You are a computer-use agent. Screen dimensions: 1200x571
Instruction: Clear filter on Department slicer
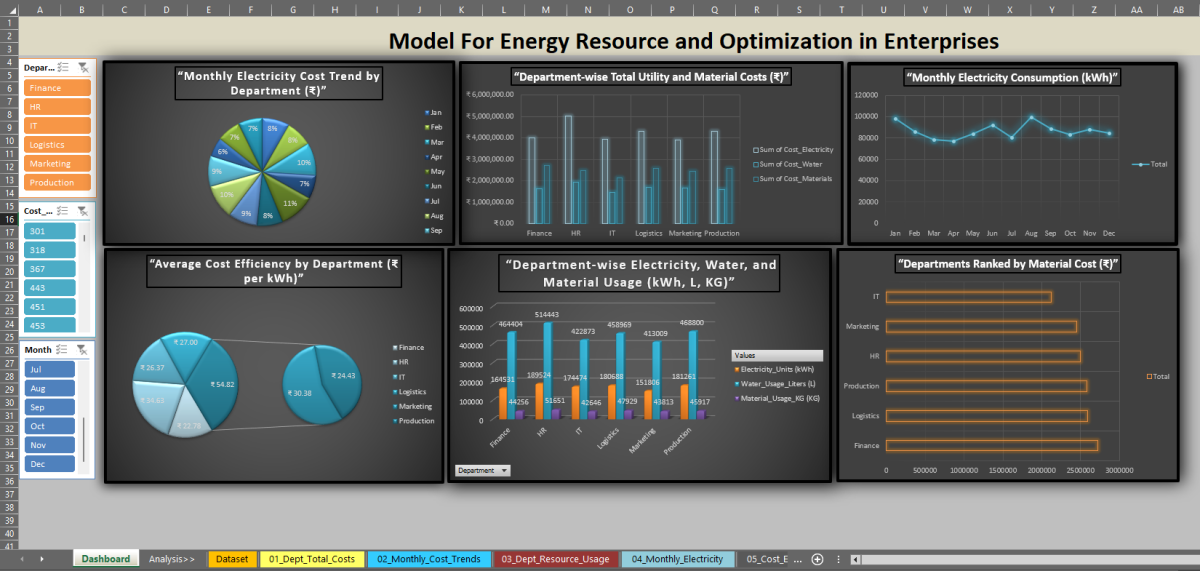(x=83, y=68)
